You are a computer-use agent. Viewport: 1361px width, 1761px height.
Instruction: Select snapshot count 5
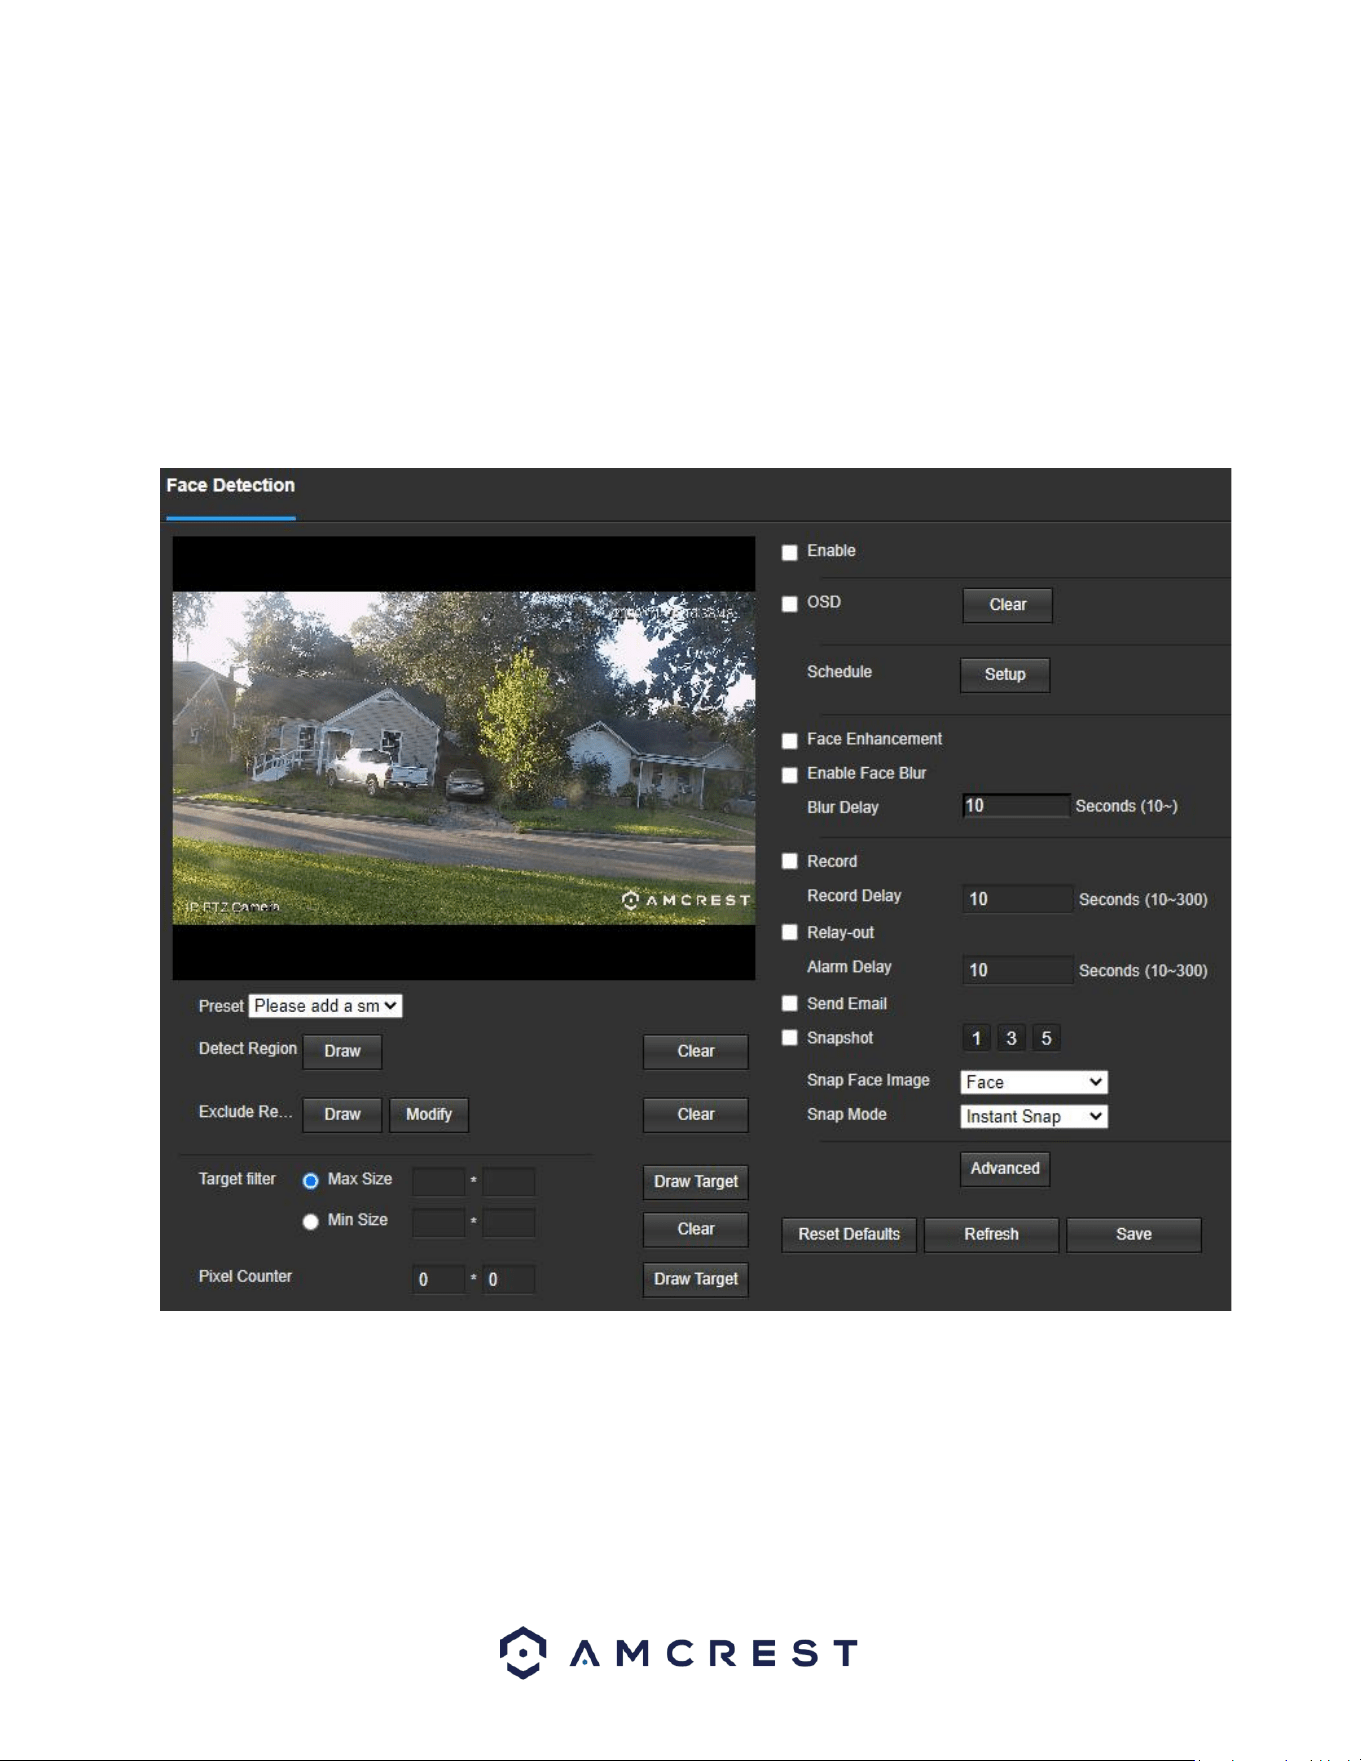click(1046, 1038)
